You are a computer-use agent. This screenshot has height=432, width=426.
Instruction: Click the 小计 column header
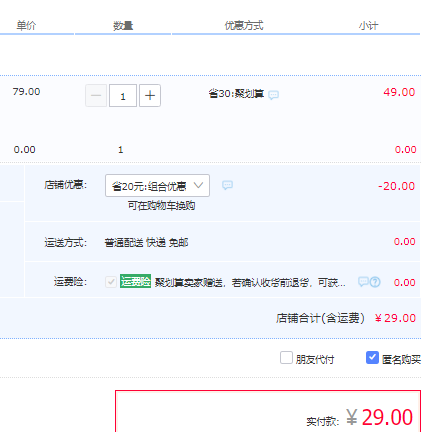click(369, 26)
